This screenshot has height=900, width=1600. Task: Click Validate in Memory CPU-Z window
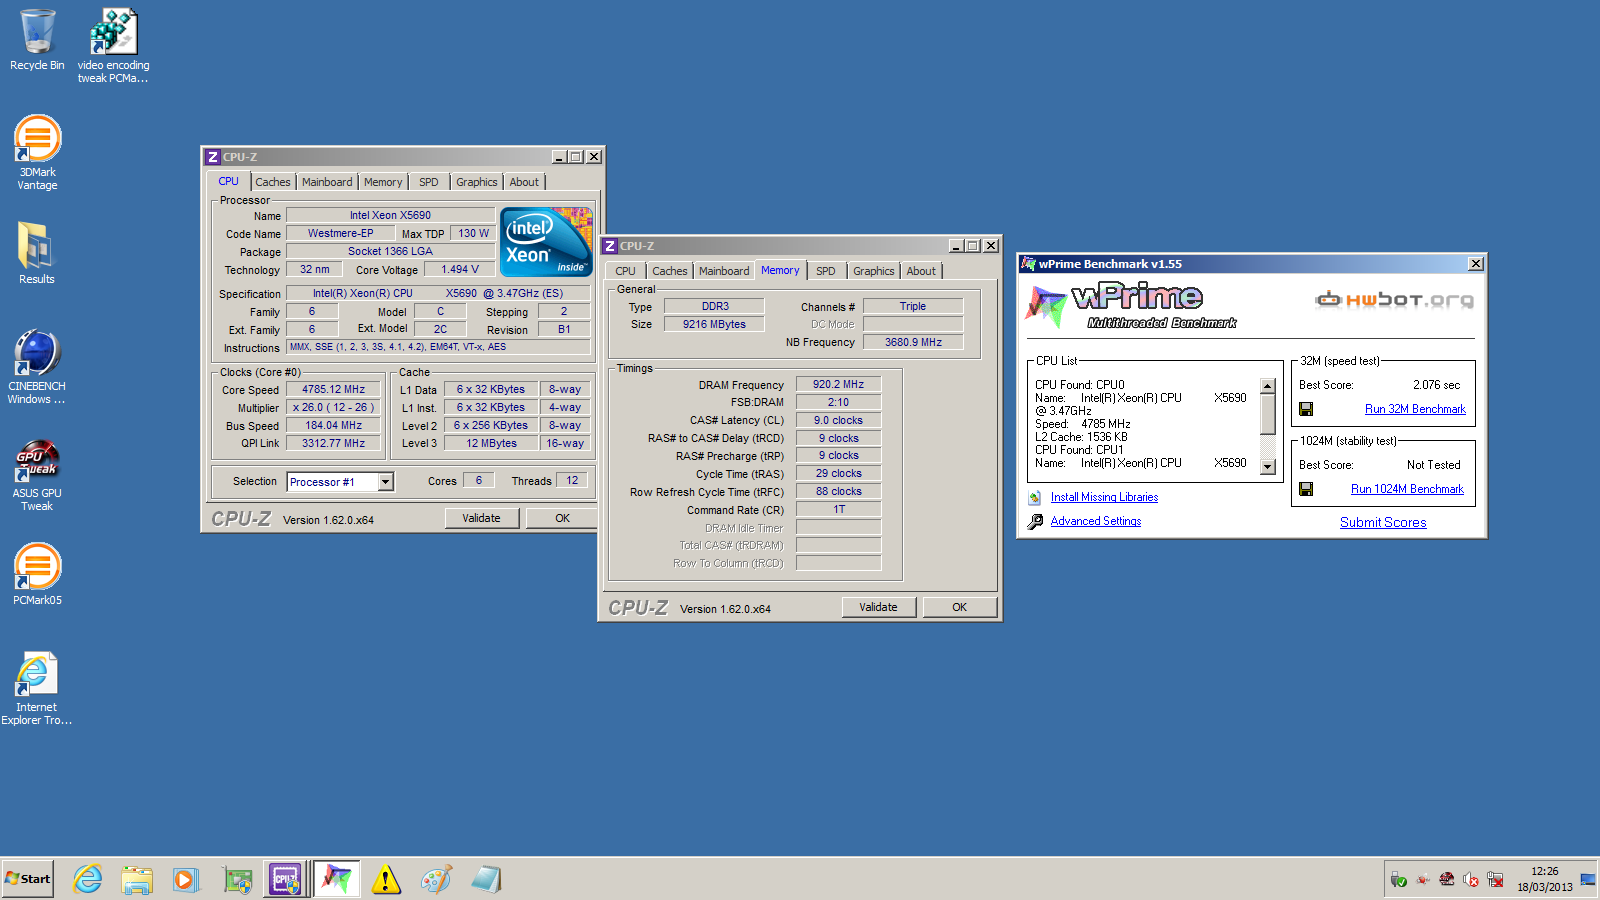coord(879,607)
